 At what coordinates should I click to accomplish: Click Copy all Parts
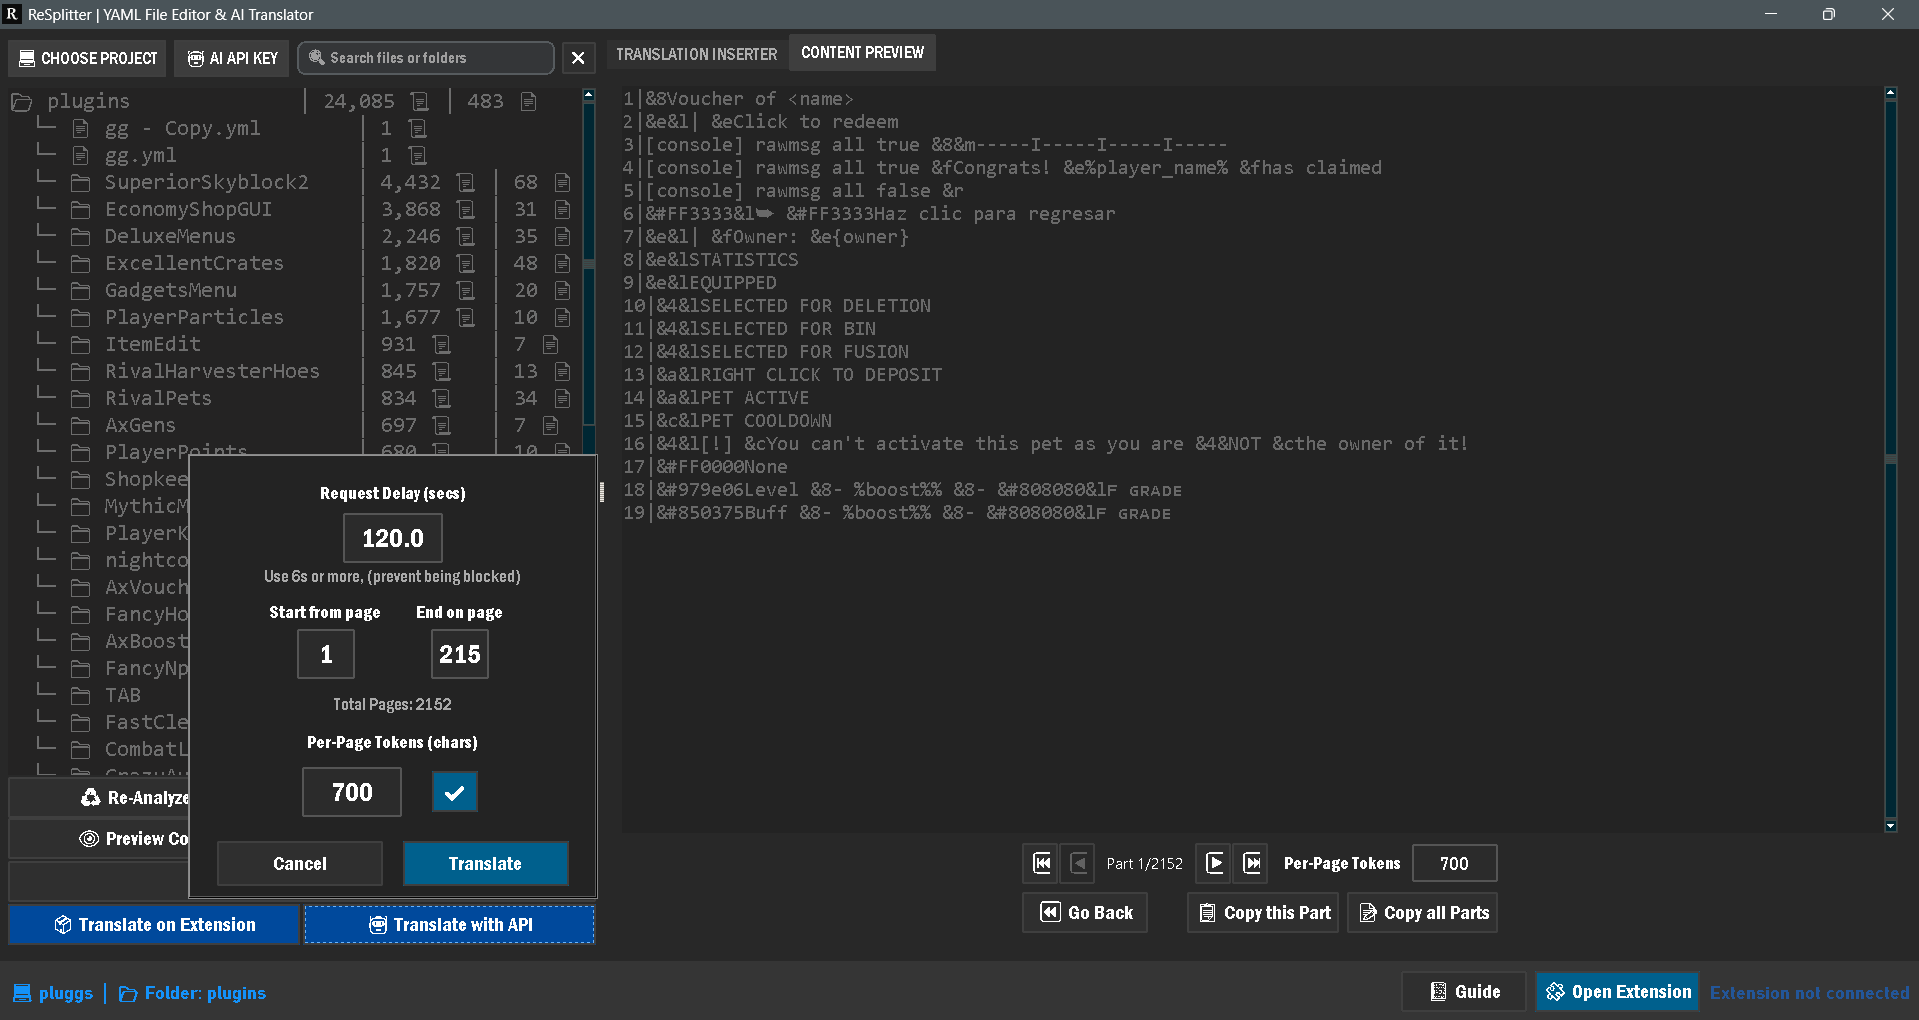(1422, 912)
